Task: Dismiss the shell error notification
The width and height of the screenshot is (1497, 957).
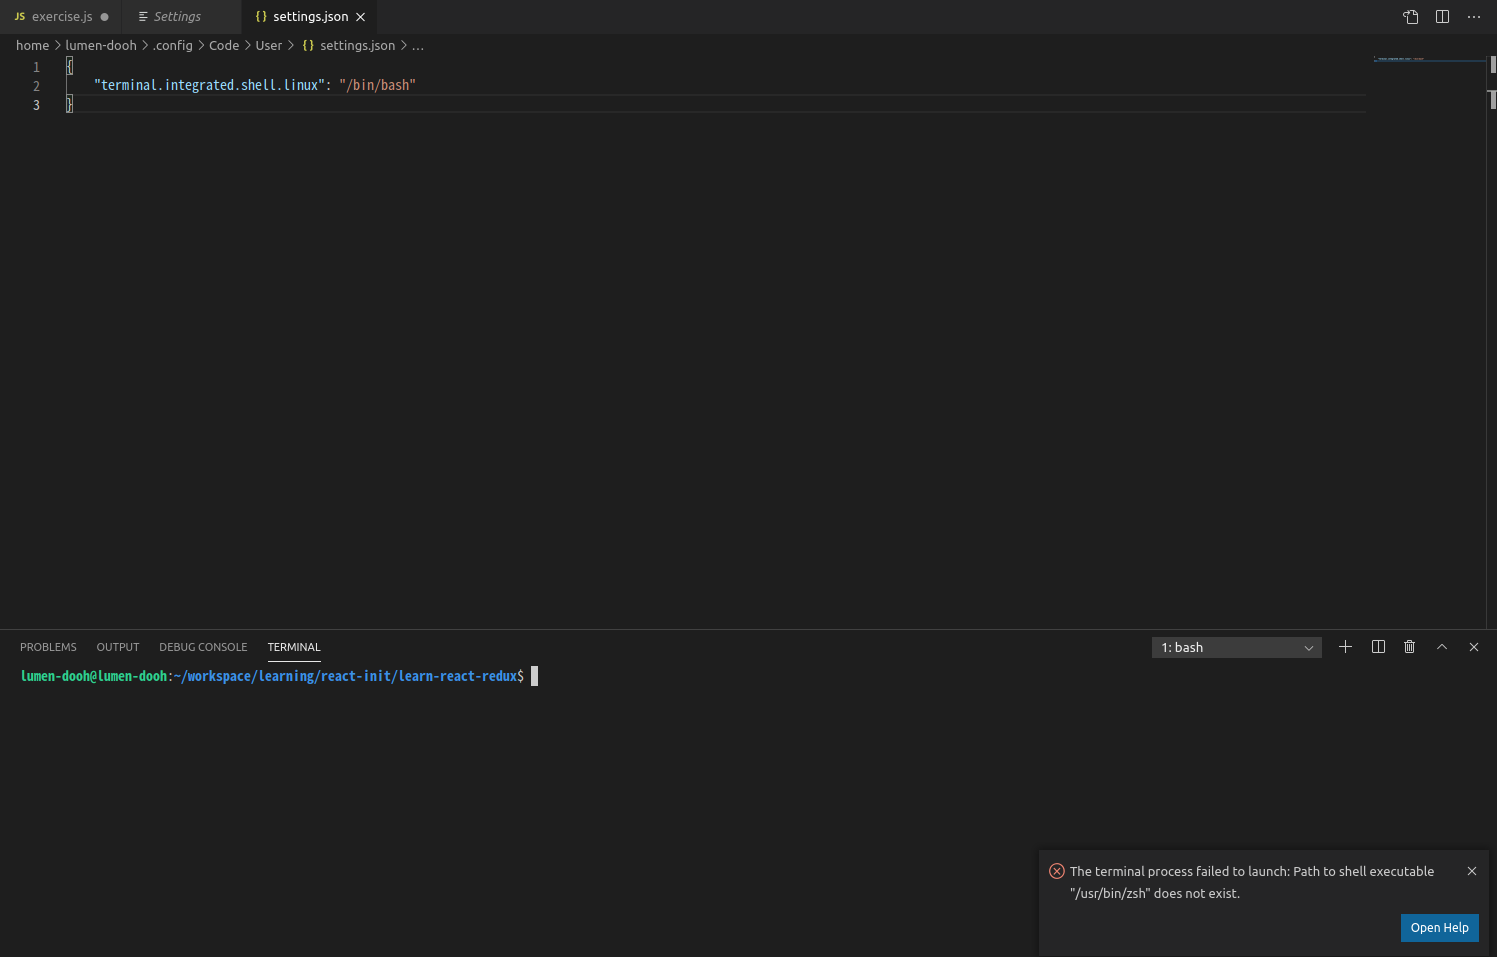Action: coord(1472,871)
